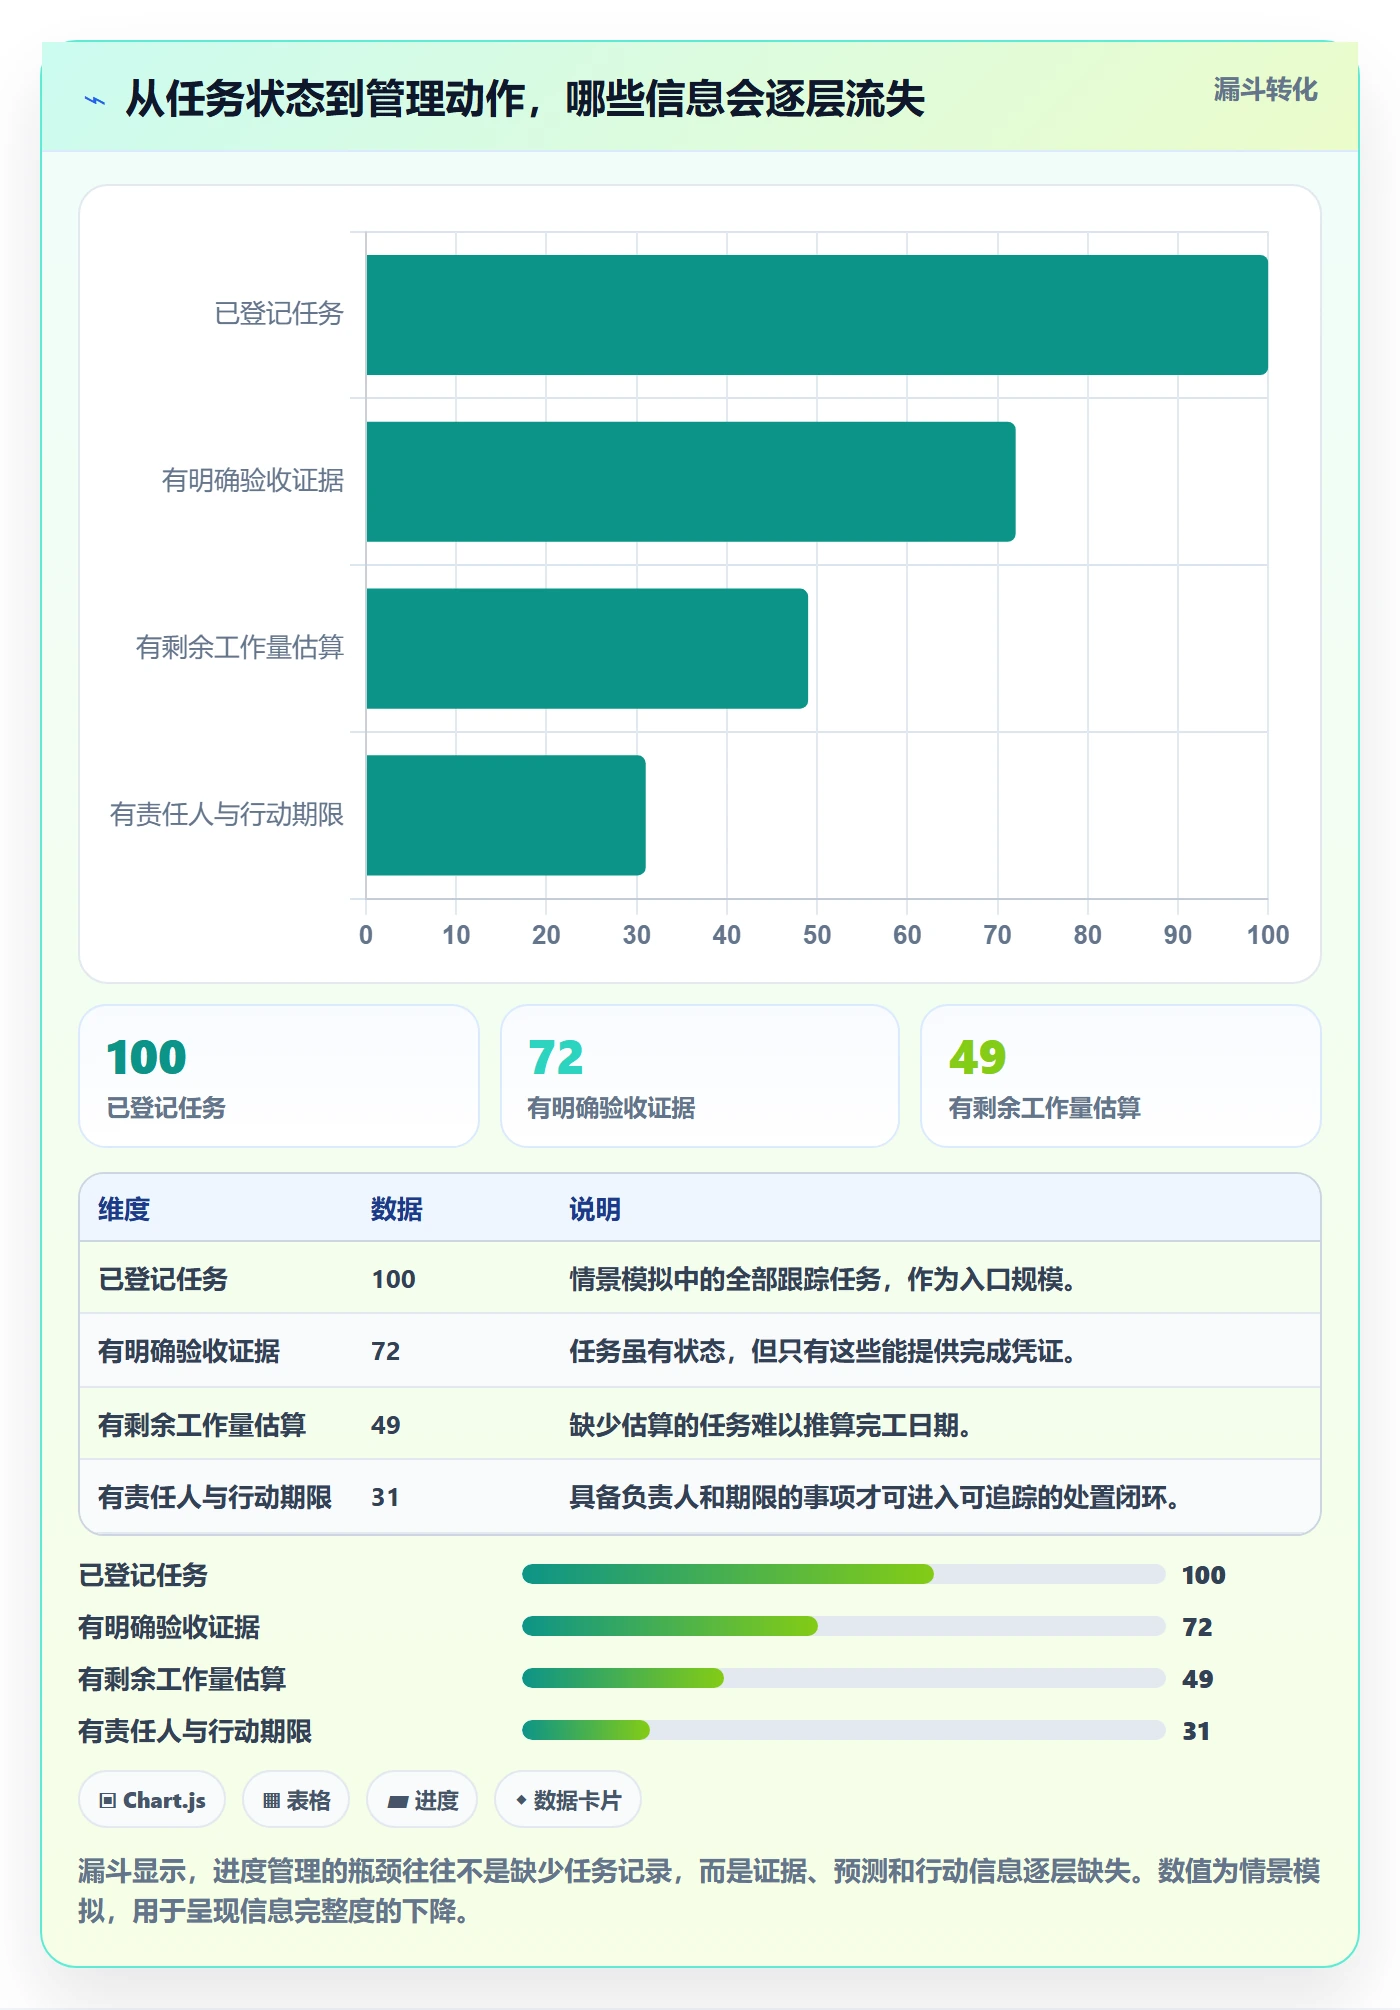1400x2010 pixels.
Task: Click the x-axis tick label 50
Action: (x=817, y=935)
